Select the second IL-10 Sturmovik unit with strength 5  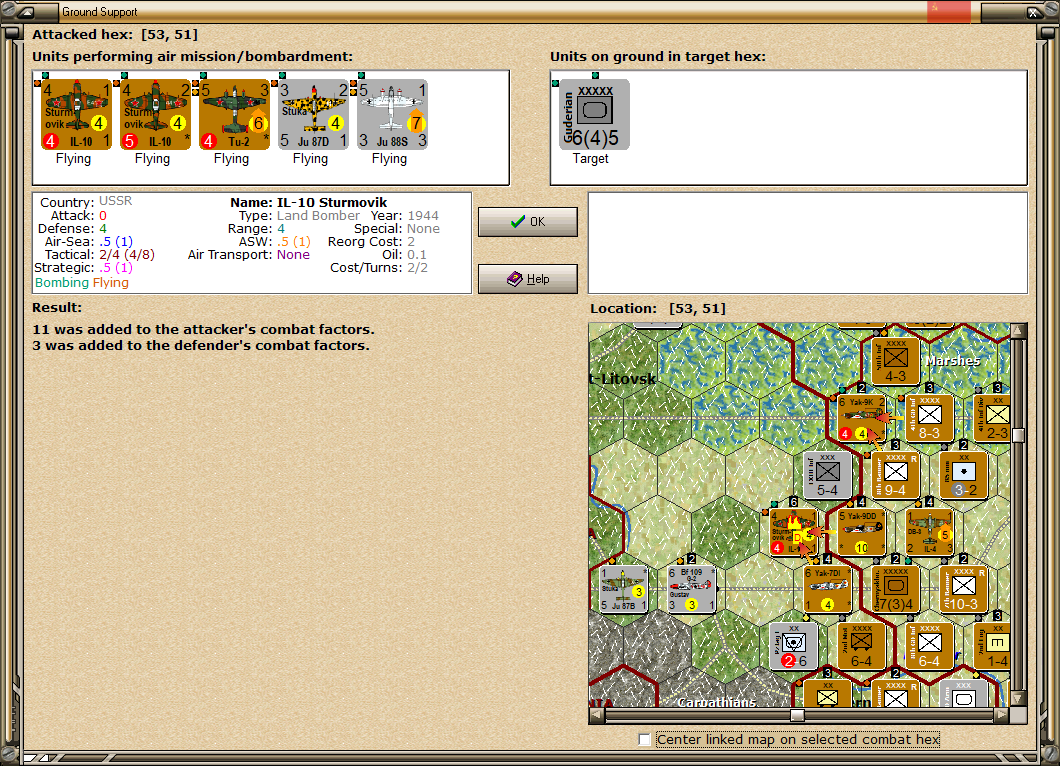[x=153, y=114]
